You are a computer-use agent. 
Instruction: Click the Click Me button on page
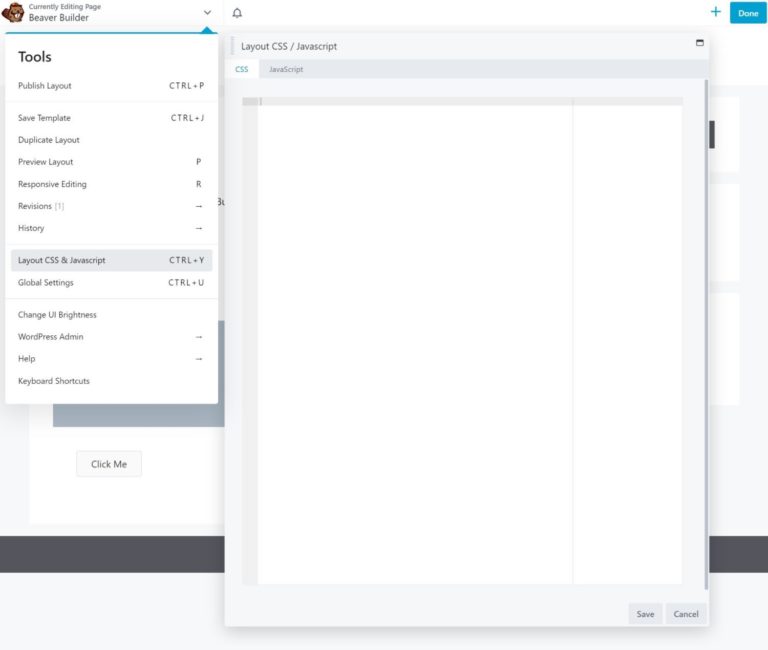point(109,464)
